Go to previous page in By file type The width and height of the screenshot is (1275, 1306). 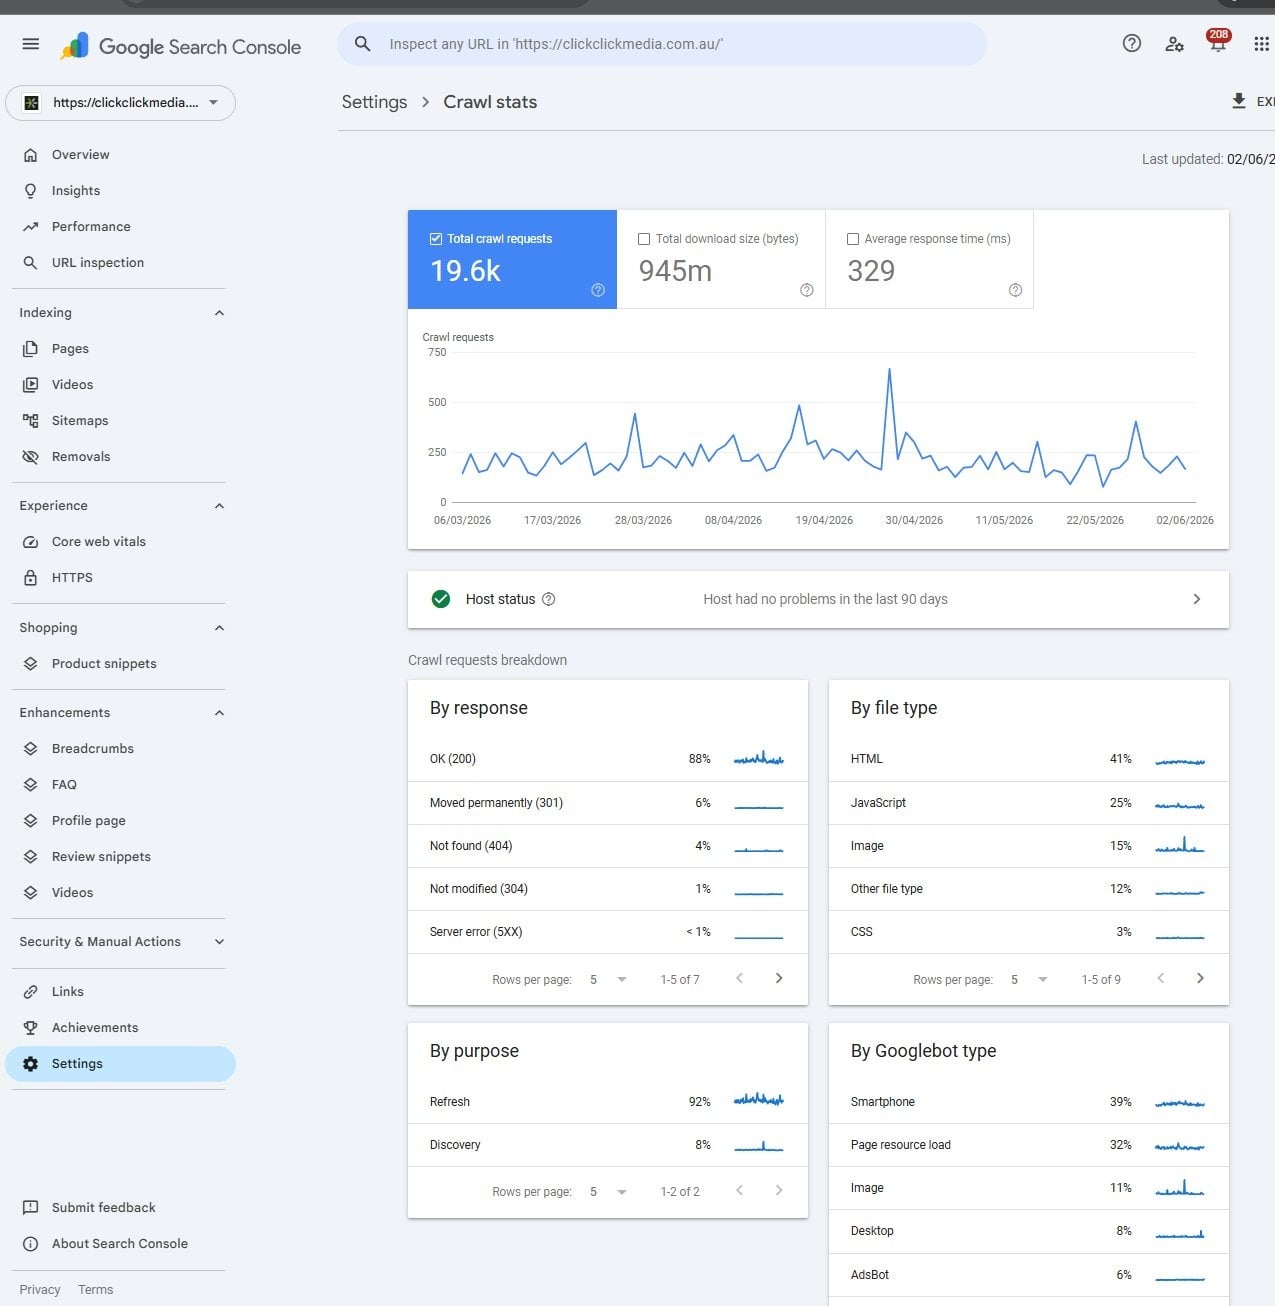[1161, 978]
